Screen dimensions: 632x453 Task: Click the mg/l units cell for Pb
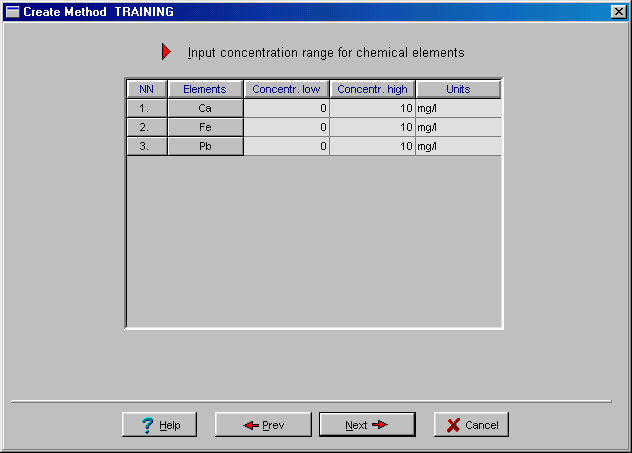pyautogui.click(x=459, y=146)
